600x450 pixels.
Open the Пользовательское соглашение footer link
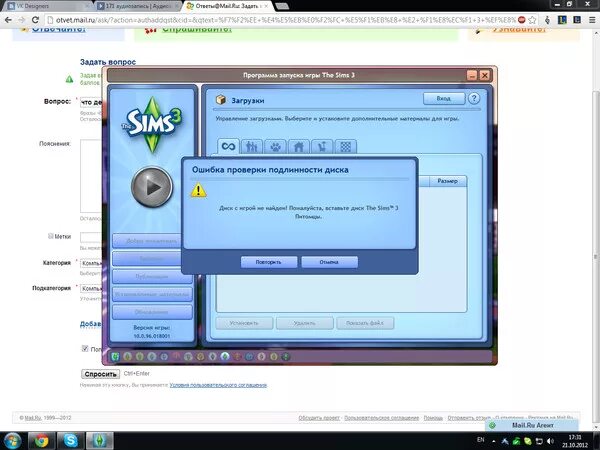pos(382,418)
